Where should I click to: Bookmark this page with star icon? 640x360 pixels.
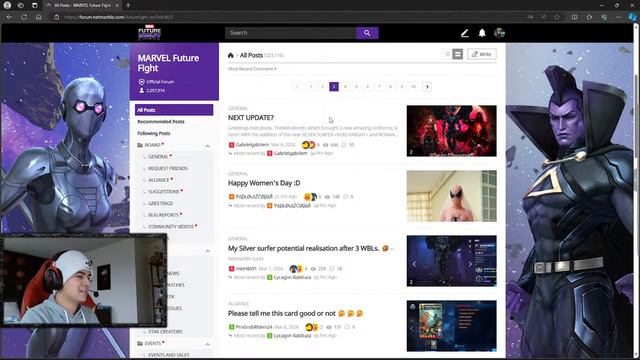point(557,17)
